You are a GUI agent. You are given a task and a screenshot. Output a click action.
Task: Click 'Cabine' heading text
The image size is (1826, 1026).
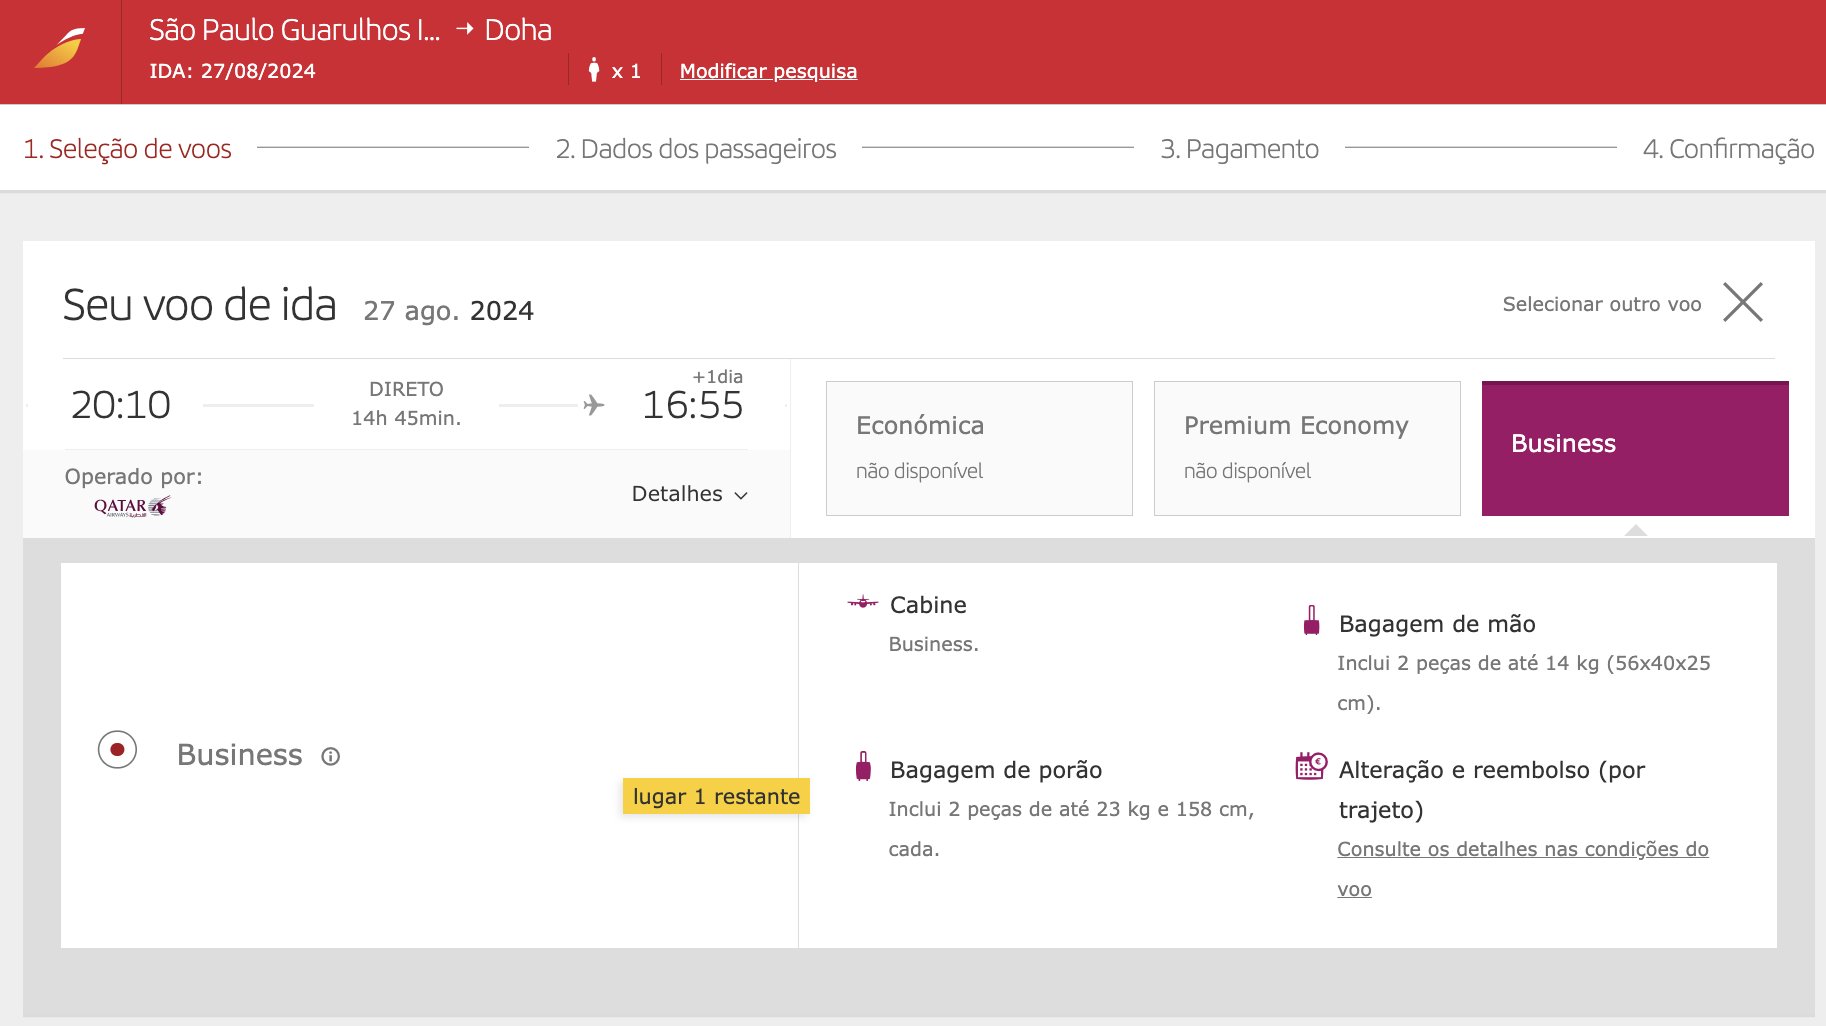tap(928, 605)
